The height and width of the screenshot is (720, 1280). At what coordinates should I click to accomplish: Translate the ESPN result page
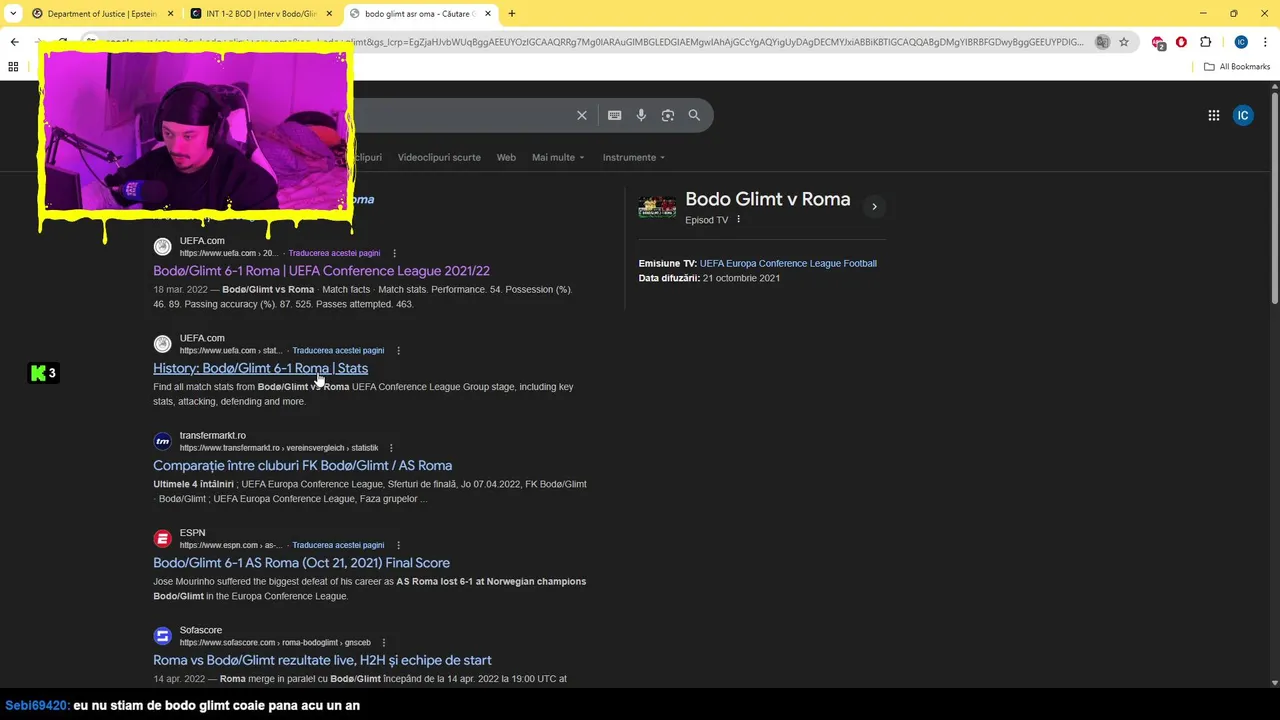point(338,546)
